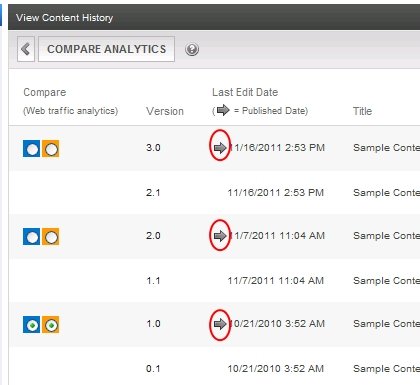The image size is (420, 385).
Task: Click the Version column header
Action: pyautogui.click(x=165, y=111)
